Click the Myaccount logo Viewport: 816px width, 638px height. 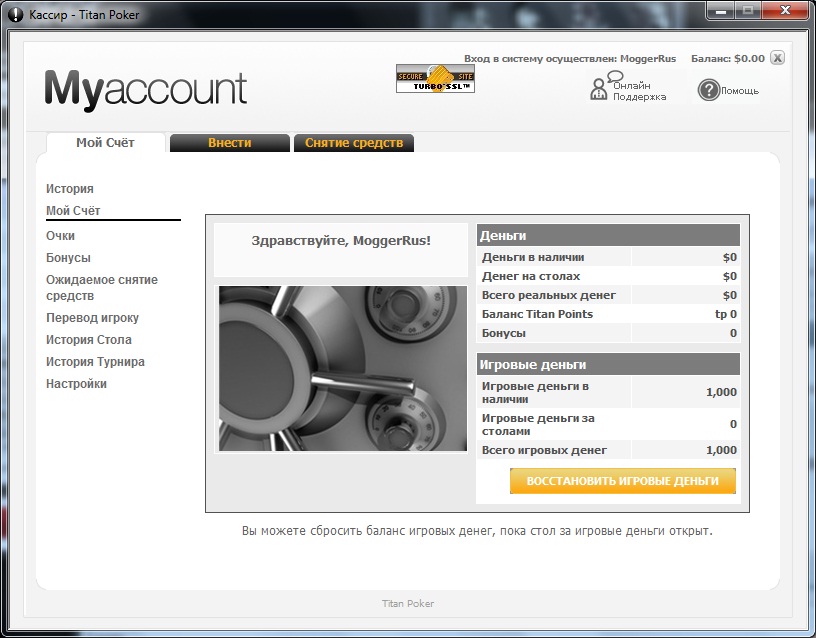[x=146, y=91]
